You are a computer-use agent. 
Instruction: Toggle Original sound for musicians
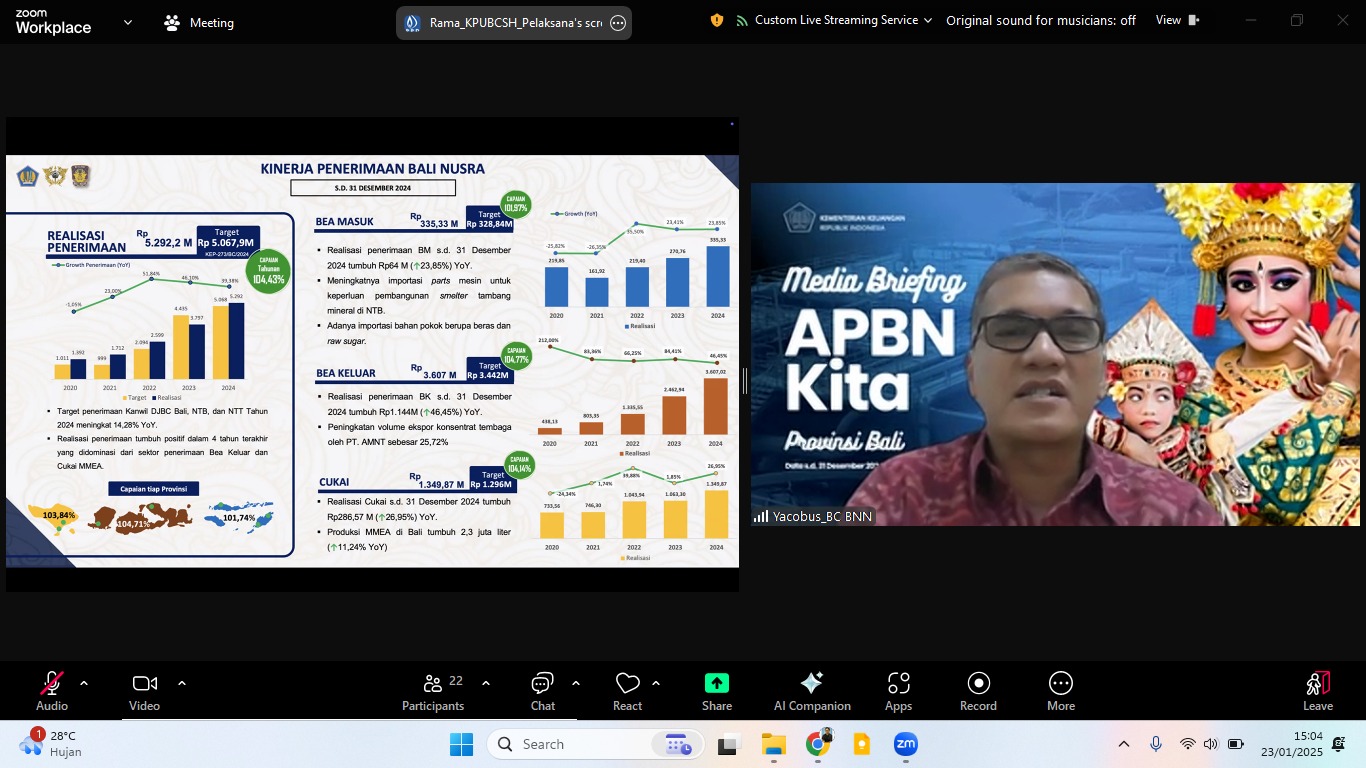tap(1041, 20)
